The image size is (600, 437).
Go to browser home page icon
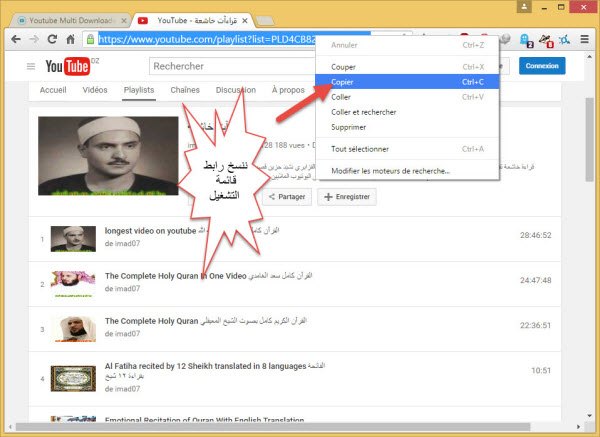click(x=70, y=39)
